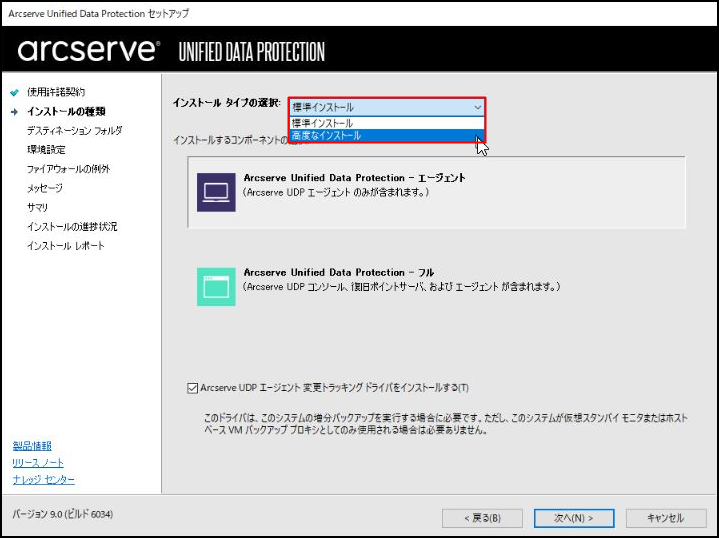The height and width of the screenshot is (538, 719).
Task: Select the メッセージ step
Action: point(44,188)
